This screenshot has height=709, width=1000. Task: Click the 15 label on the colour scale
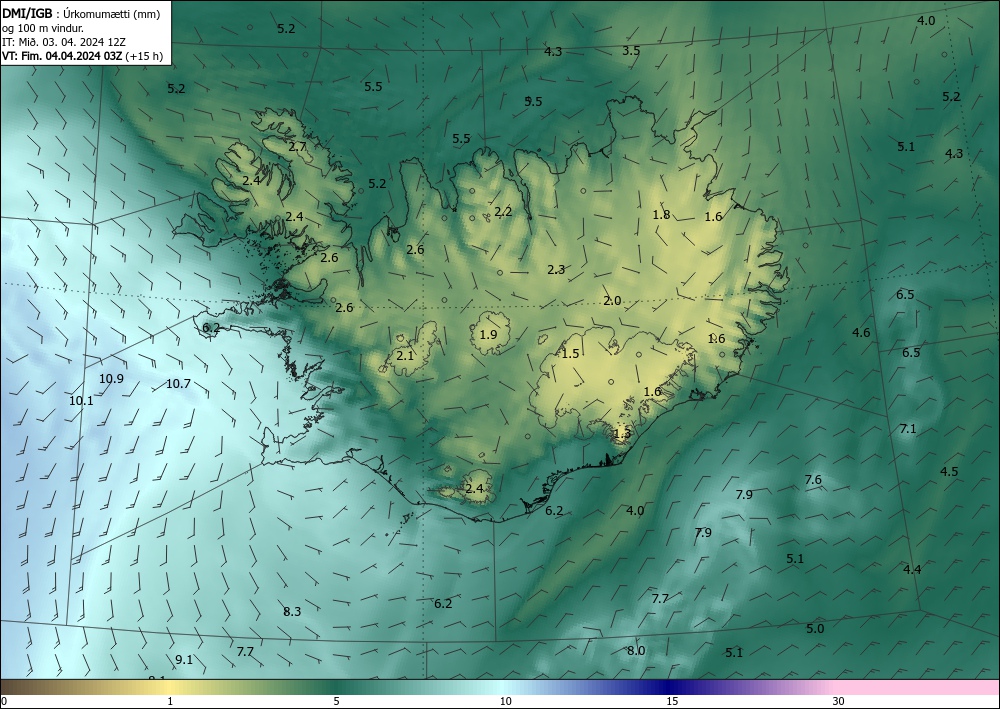click(672, 701)
